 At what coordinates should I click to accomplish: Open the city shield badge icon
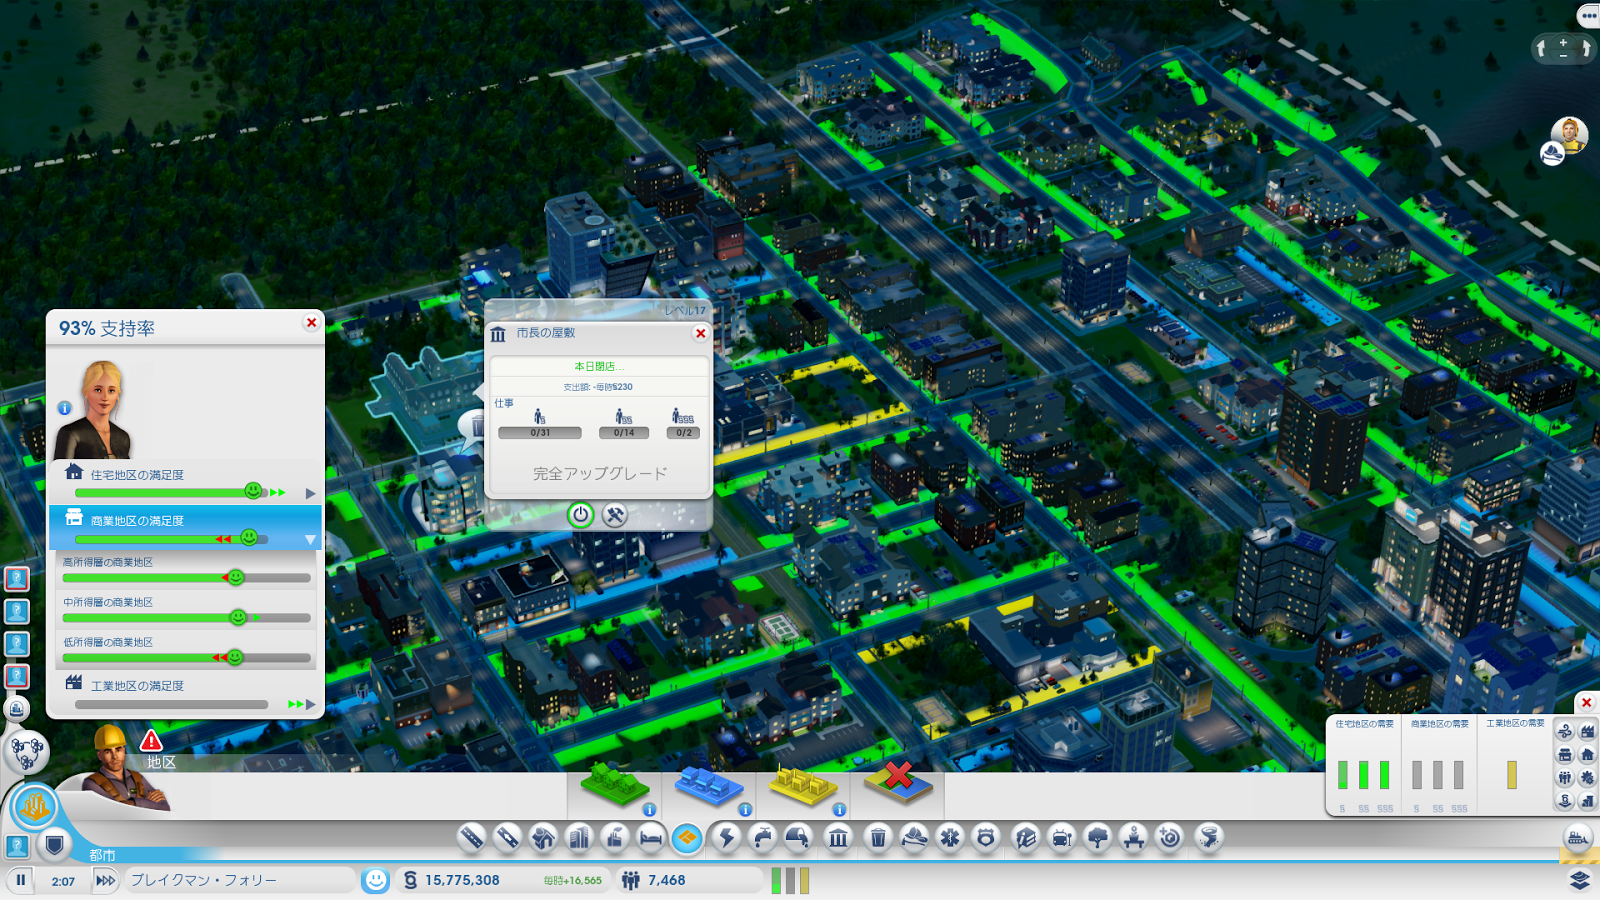55,846
